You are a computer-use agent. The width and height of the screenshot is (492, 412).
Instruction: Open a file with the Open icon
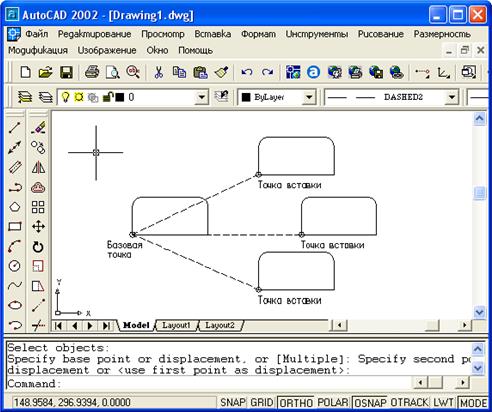[45, 72]
